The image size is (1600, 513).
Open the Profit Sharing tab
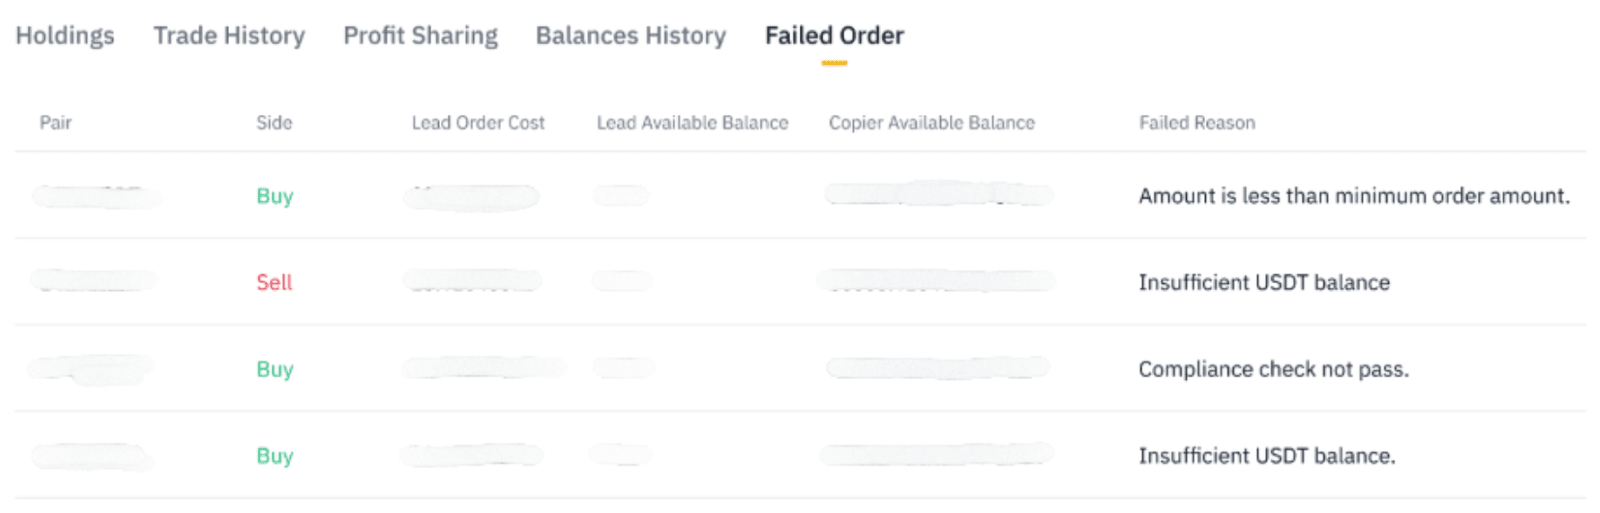(420, 36)
